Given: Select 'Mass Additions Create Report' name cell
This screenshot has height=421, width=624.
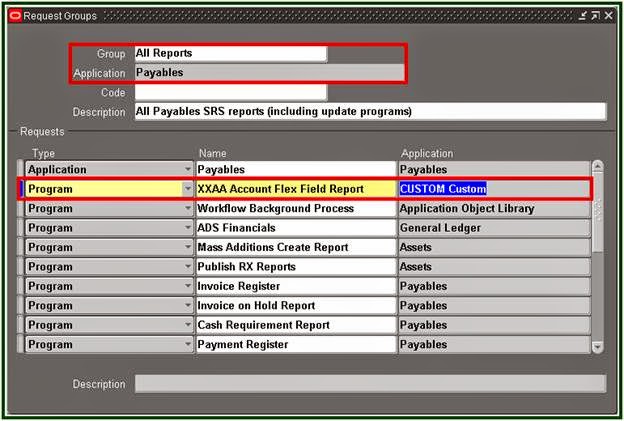Looking at the screenshot, I should coord(296,248).
